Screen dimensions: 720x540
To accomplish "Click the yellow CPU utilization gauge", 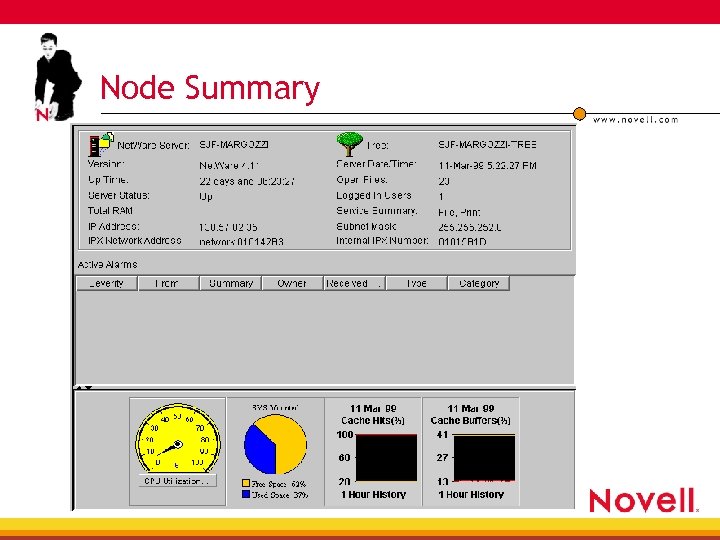I will 178,438.
